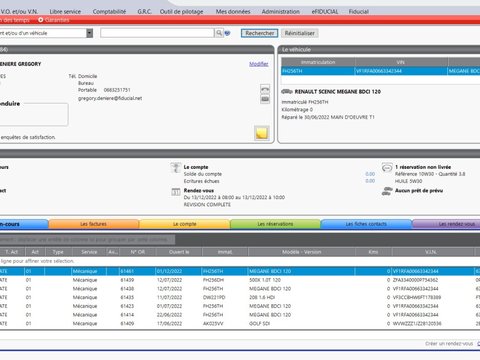
Task: Open the Comptabilité menu
Action: coord(109,12)
